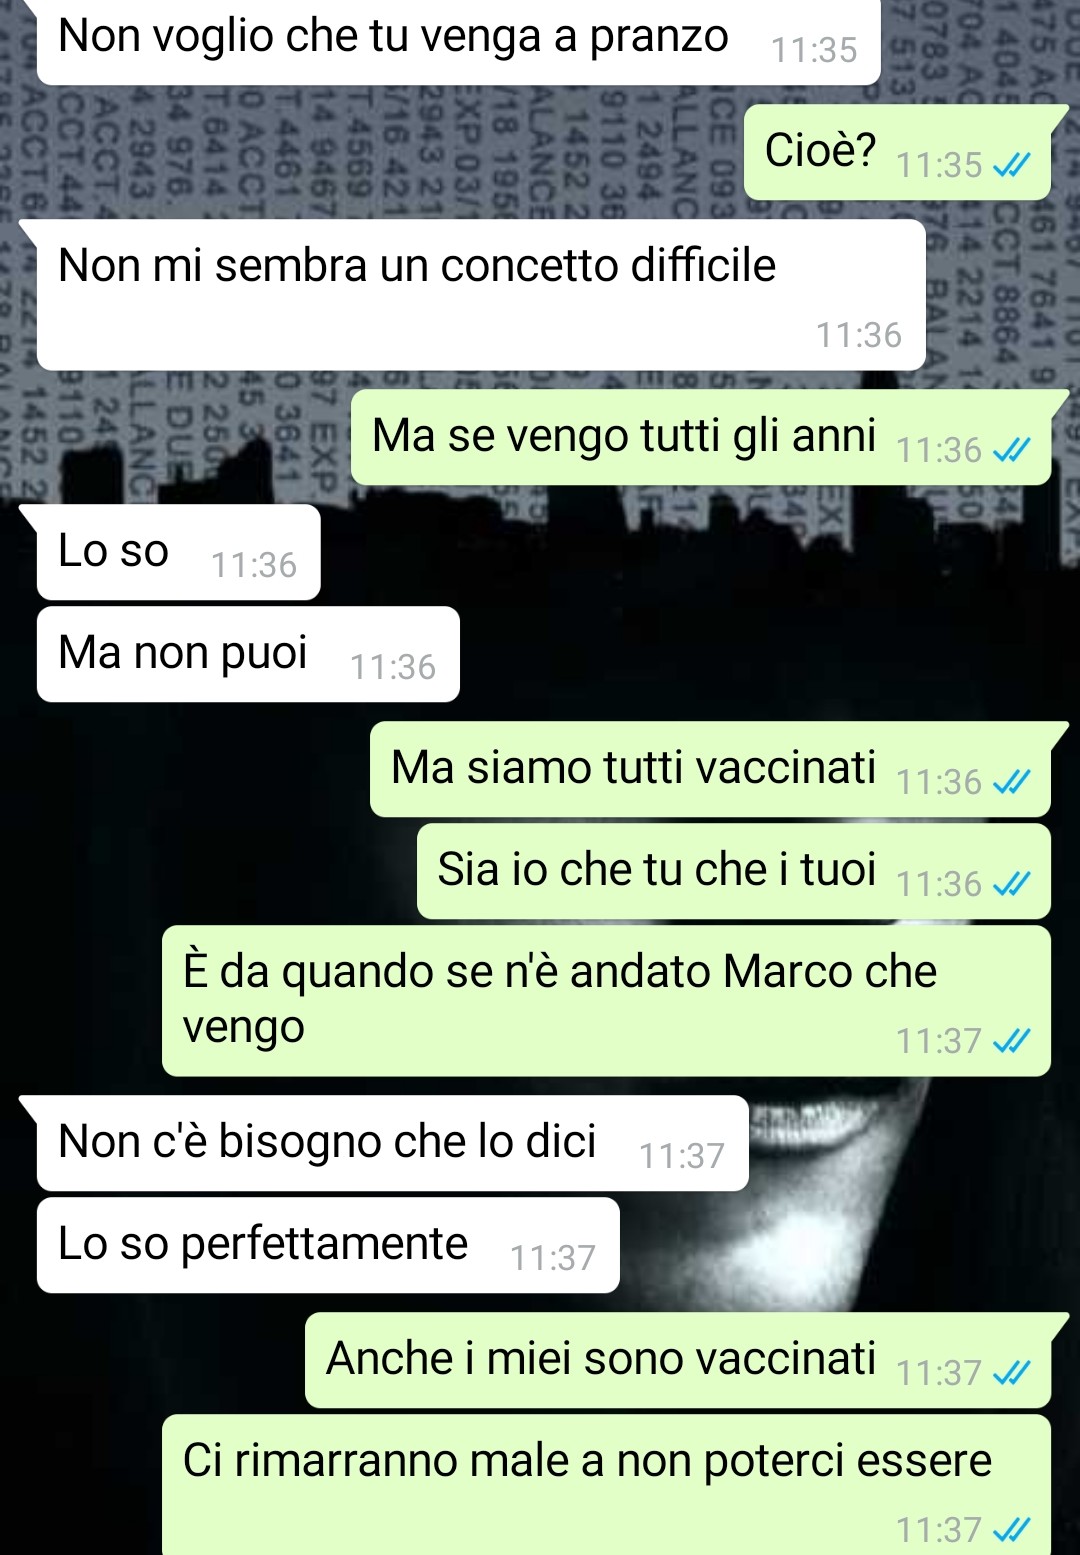Select the 'Ma non puoi' message bubble
Image resolution: width=1080 pixels, height=1555 pixels.
coord(248,654)
